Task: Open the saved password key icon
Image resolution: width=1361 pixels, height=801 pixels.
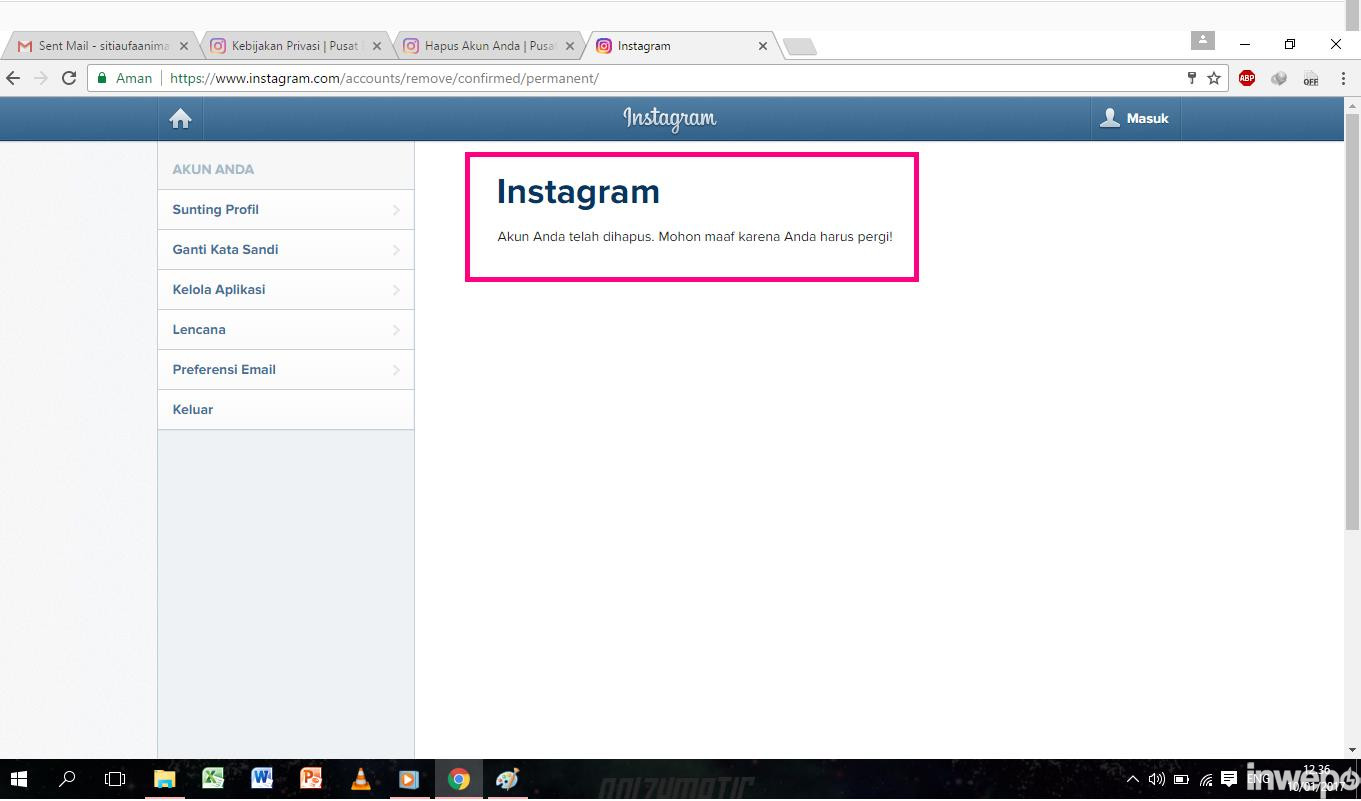Action: coord(1191,78)
